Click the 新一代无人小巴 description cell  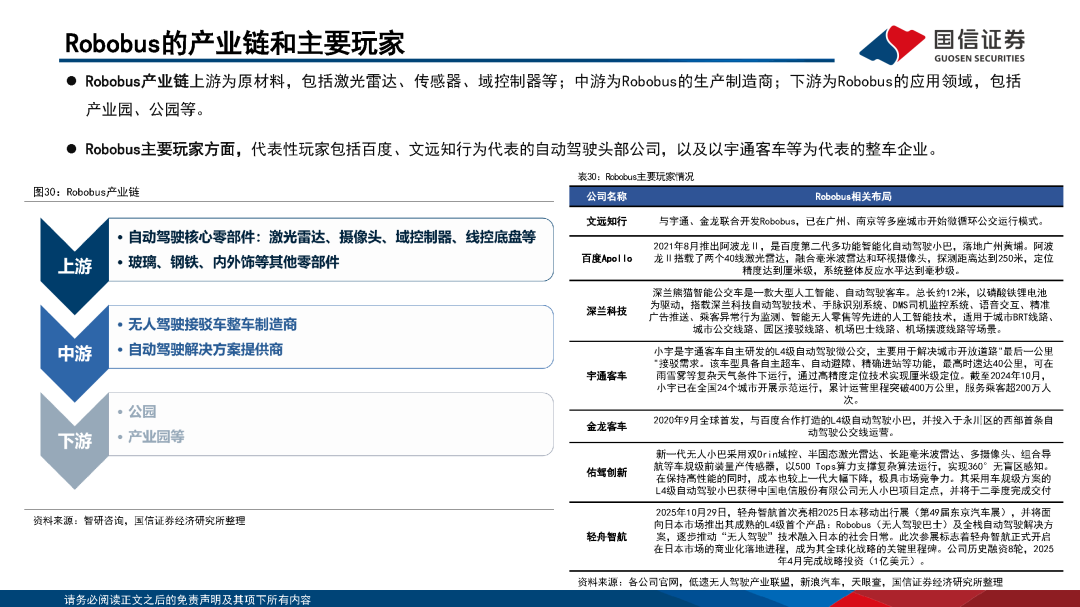[853, 473]
